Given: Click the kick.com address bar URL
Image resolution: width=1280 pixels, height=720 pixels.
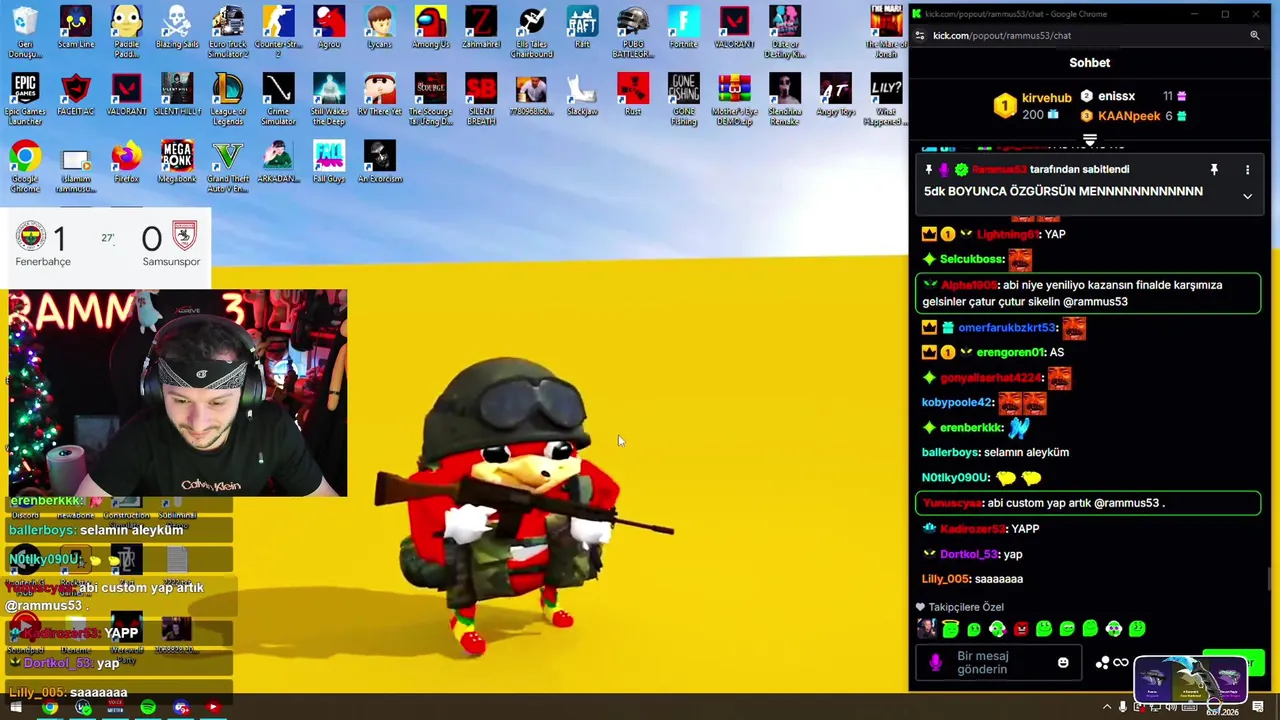Looking at the screenshot, I should [1001, 36].
